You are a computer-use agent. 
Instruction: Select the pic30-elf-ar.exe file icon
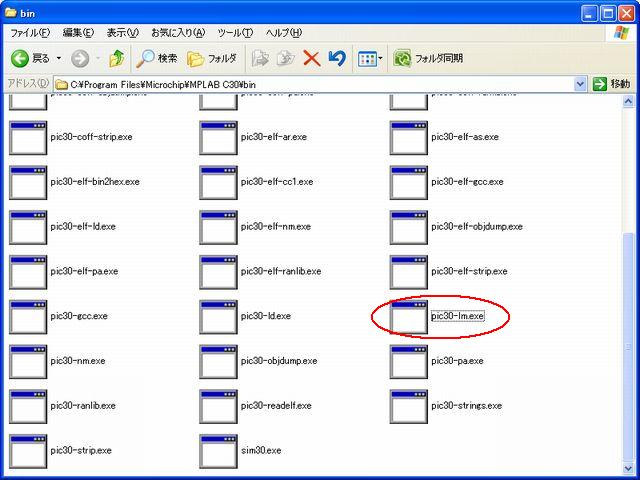218,138
